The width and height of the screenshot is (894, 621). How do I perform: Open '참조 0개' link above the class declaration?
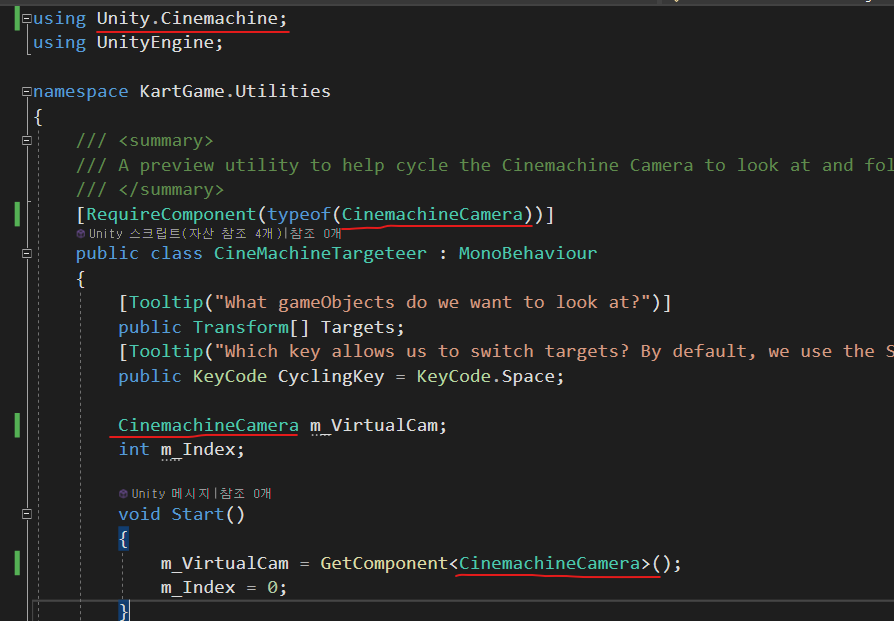315,233
